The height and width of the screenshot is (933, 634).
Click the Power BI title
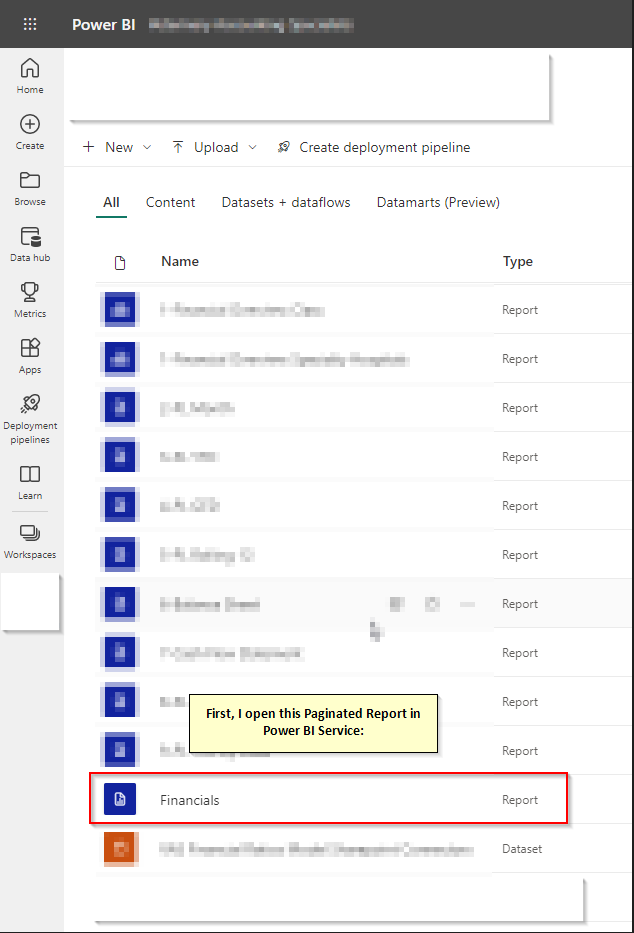point(103,25)
